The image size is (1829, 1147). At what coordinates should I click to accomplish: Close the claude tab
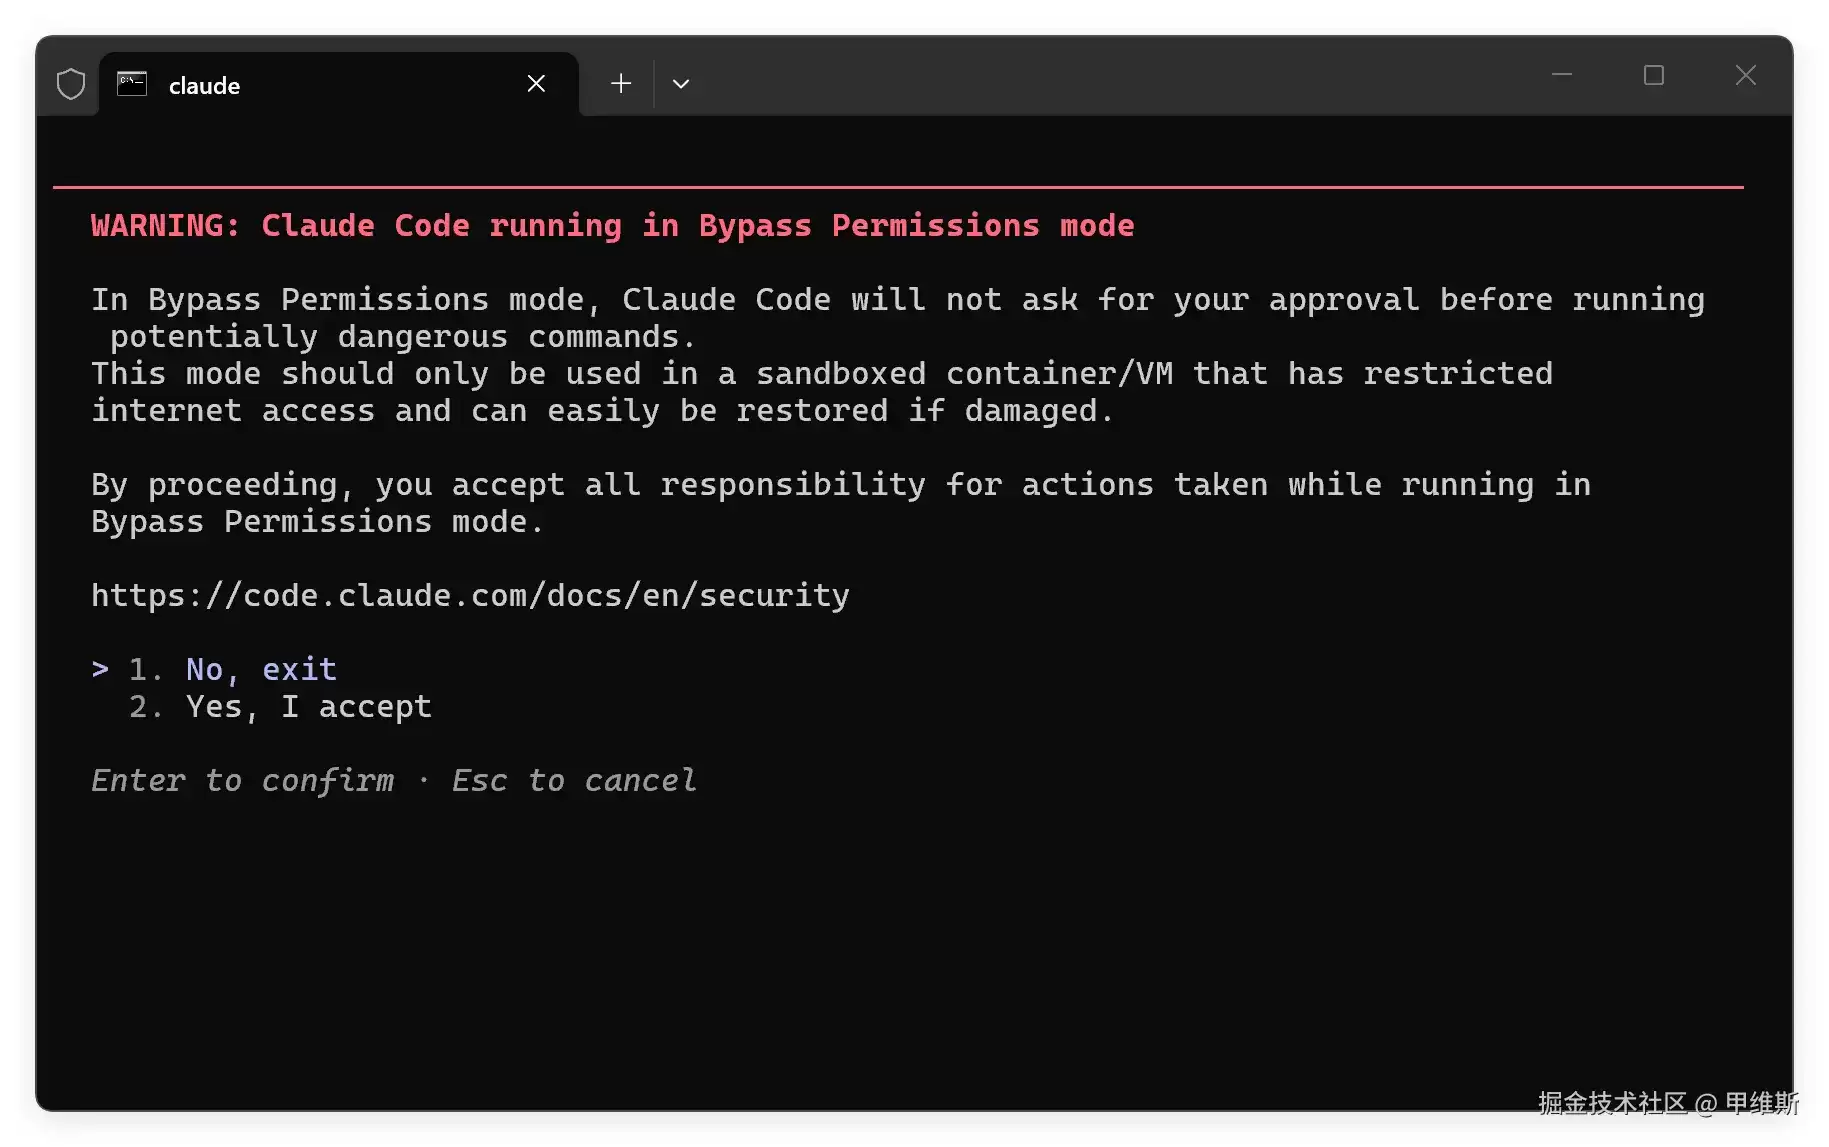(536, 84)
